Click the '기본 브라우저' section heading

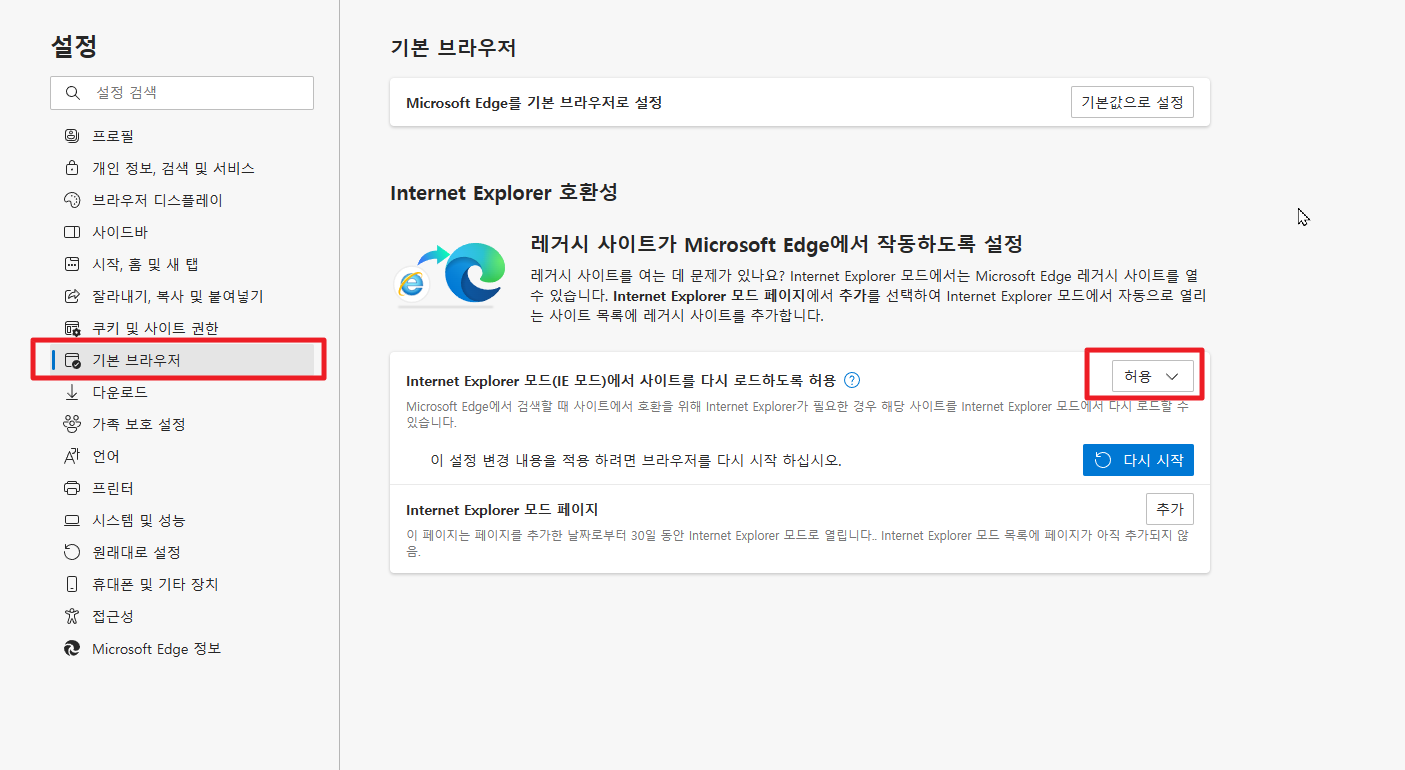(x=453, y=47)
